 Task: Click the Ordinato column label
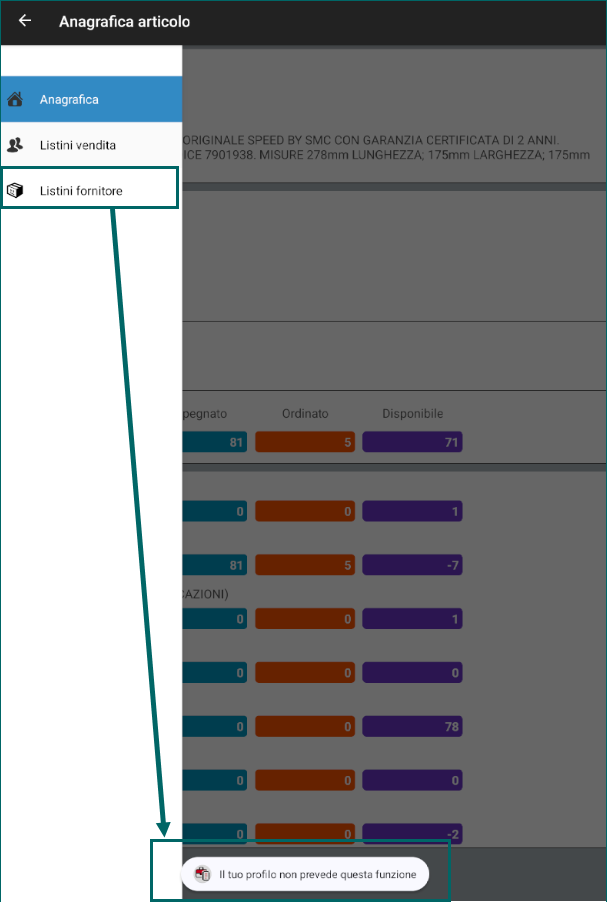(x=305, y=414)
